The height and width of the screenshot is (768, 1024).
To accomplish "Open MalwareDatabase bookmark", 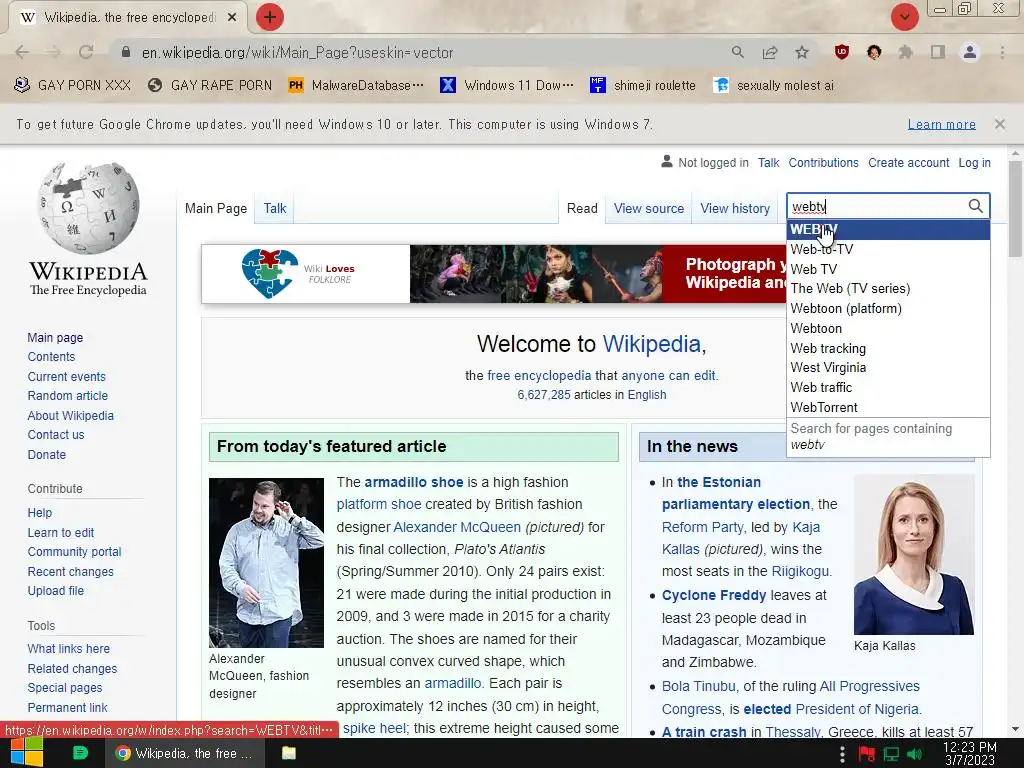I will [x=356, y=85].
